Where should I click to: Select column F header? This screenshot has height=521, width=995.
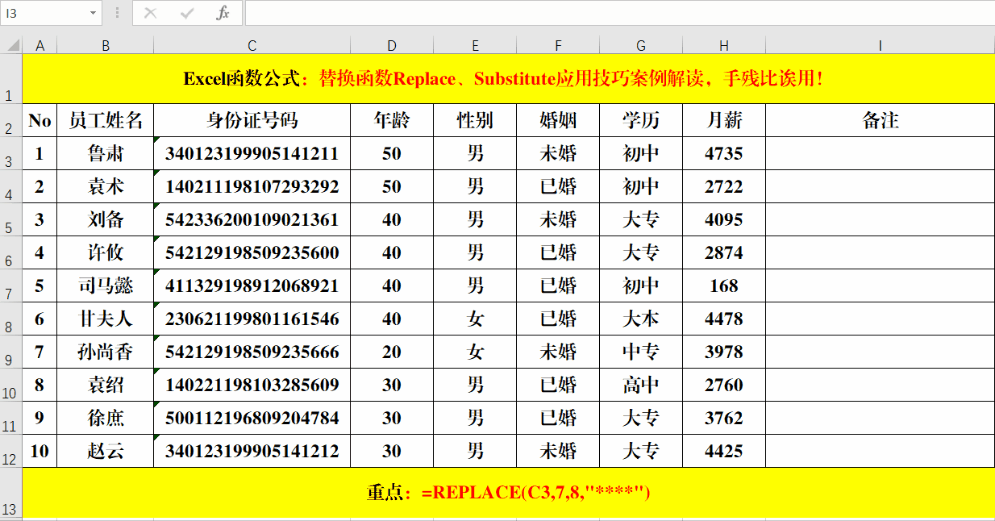[558, 45]
